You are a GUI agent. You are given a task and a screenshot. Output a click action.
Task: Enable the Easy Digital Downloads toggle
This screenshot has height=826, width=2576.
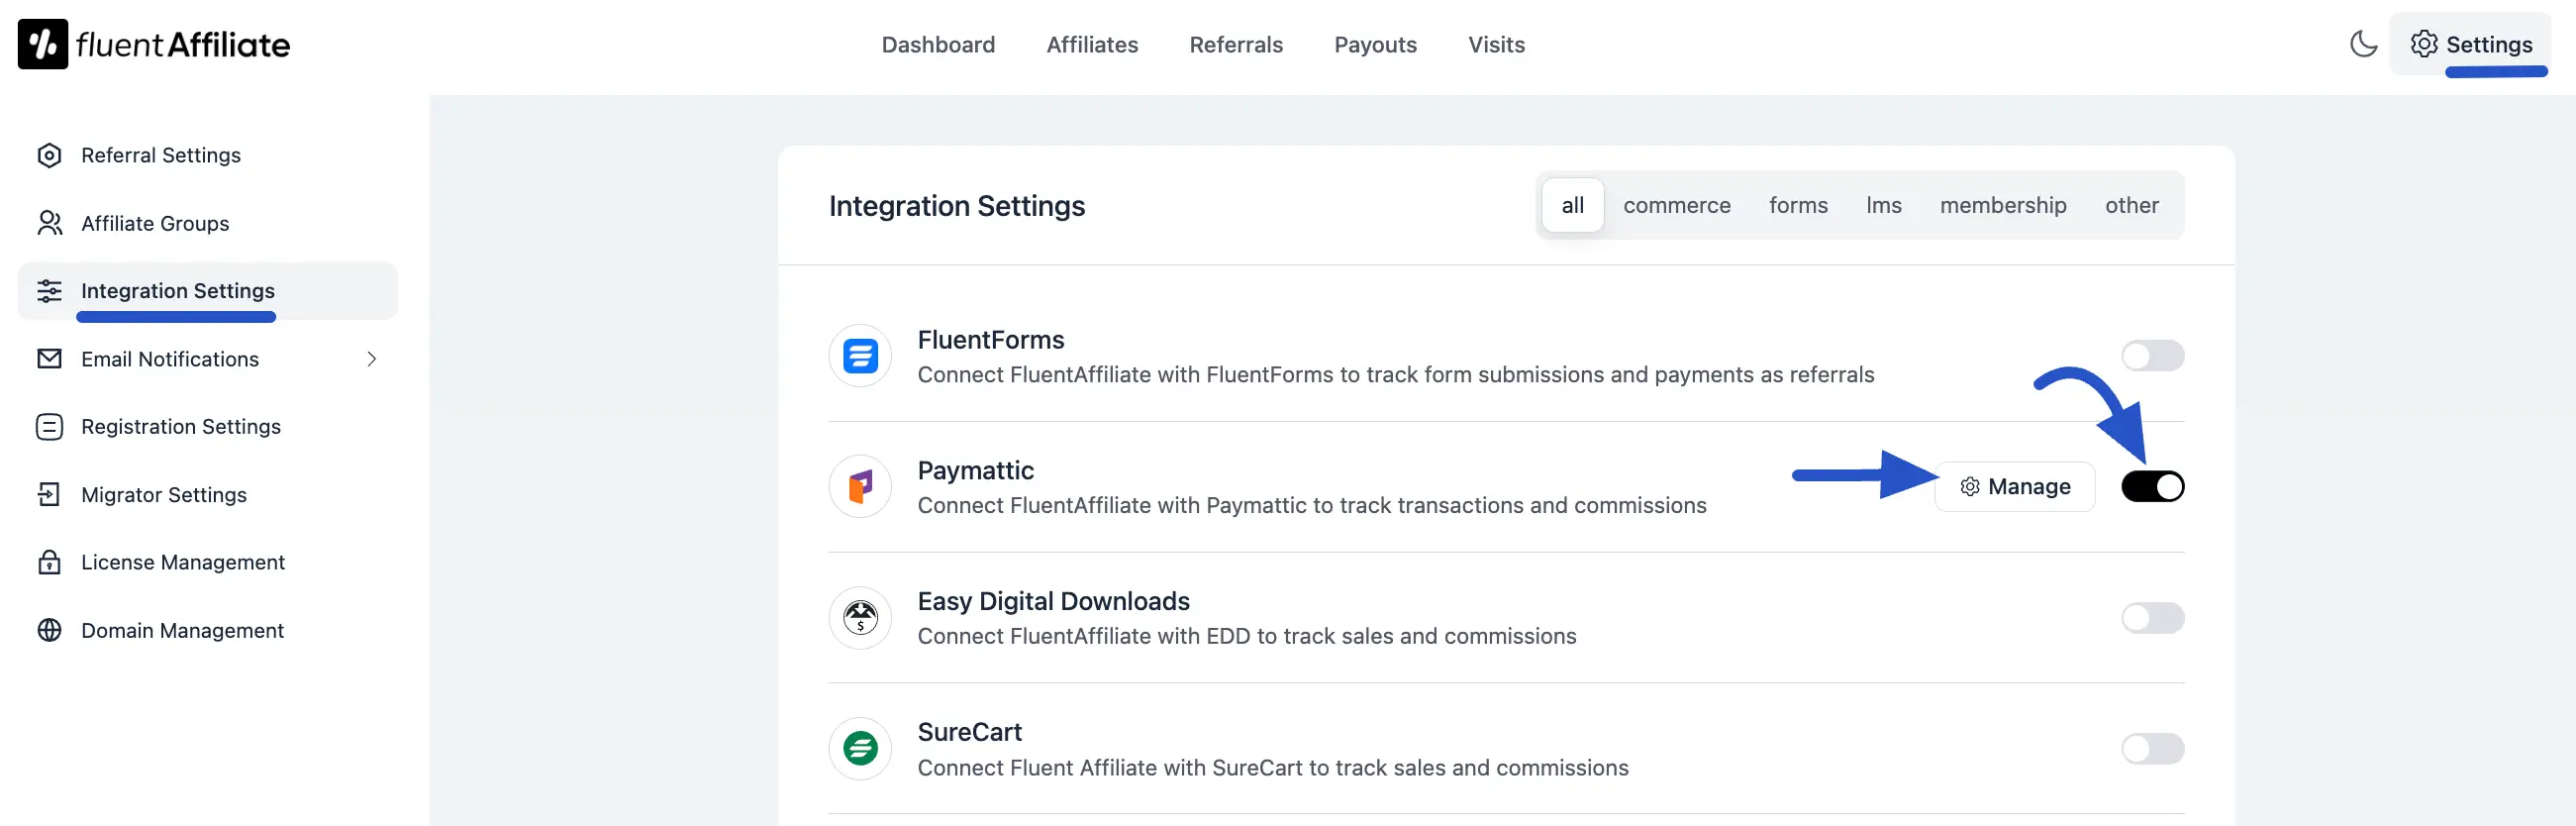pos(2152,618)
